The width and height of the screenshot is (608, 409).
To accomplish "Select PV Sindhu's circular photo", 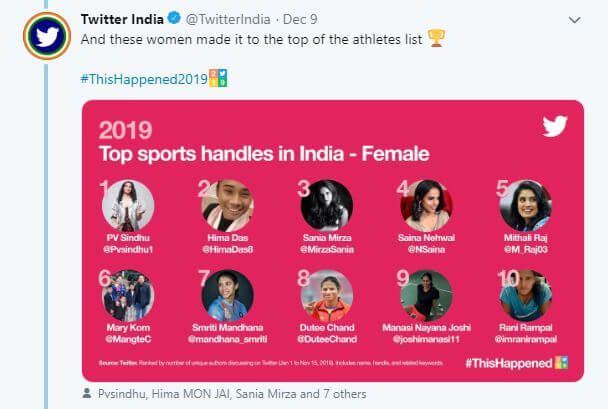I will (128, 205).
